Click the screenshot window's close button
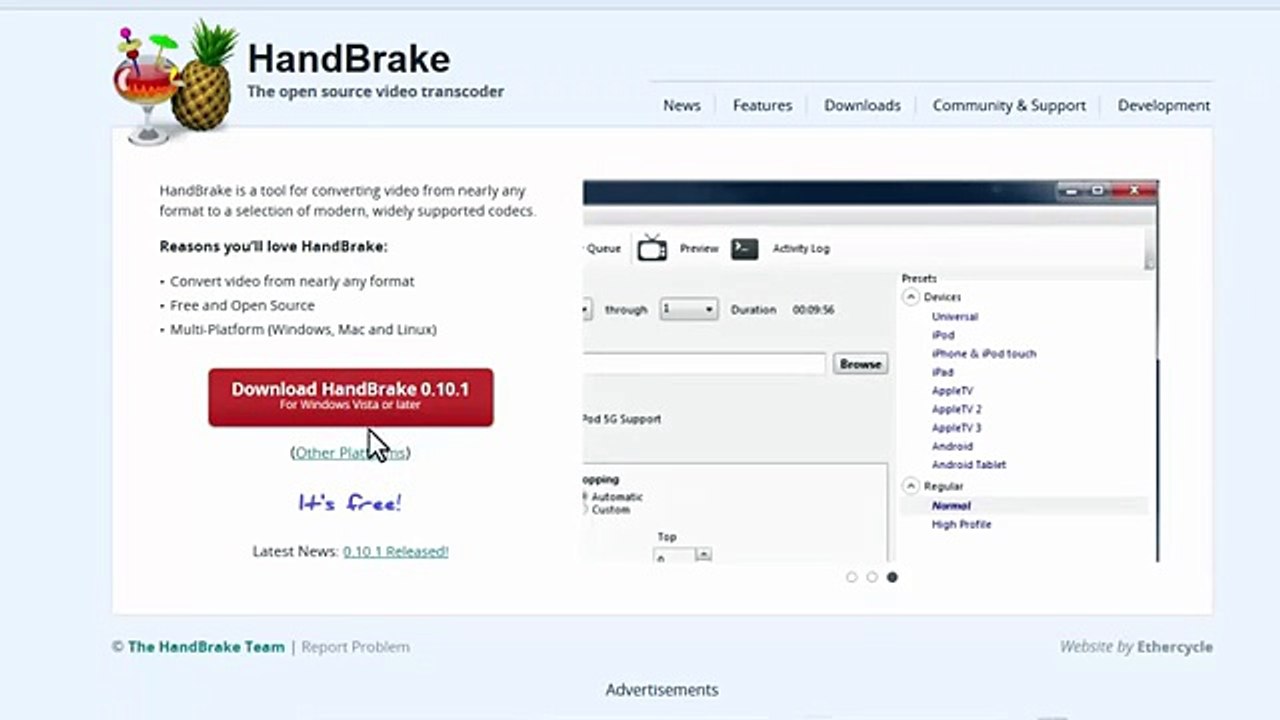Image resolution: width=1280 pixels, height=720 pixels. [x=1133, y=190]
